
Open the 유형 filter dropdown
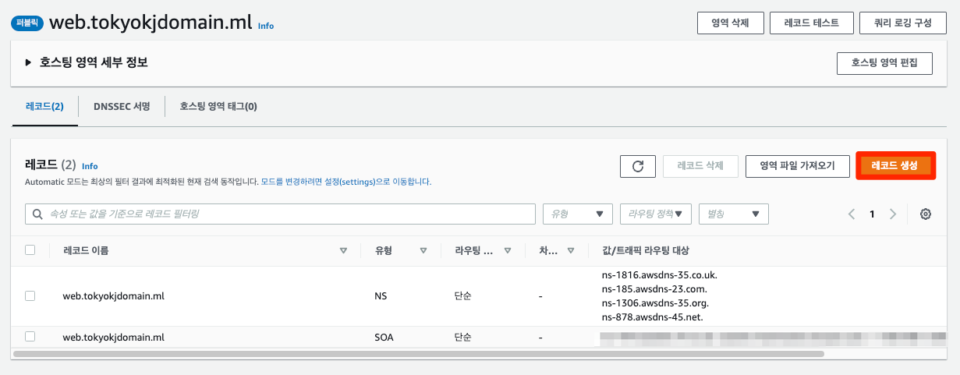click(577, 214)
